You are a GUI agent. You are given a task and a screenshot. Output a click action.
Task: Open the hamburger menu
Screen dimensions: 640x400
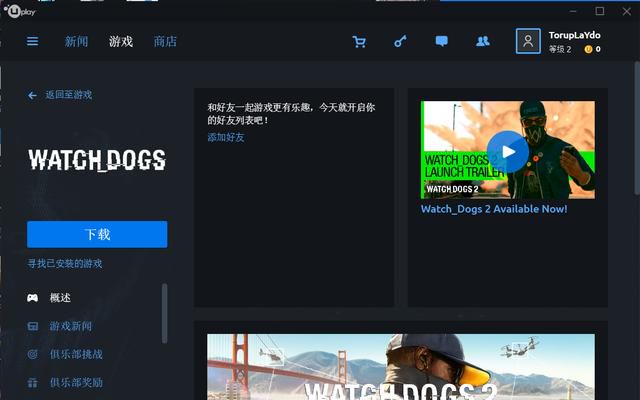pyautogui.click(x=33, y=41)
